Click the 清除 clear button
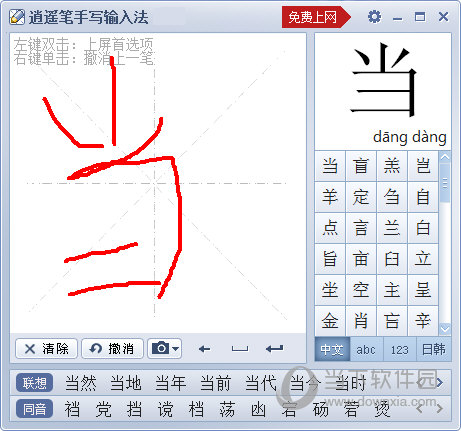 point(46,349)
